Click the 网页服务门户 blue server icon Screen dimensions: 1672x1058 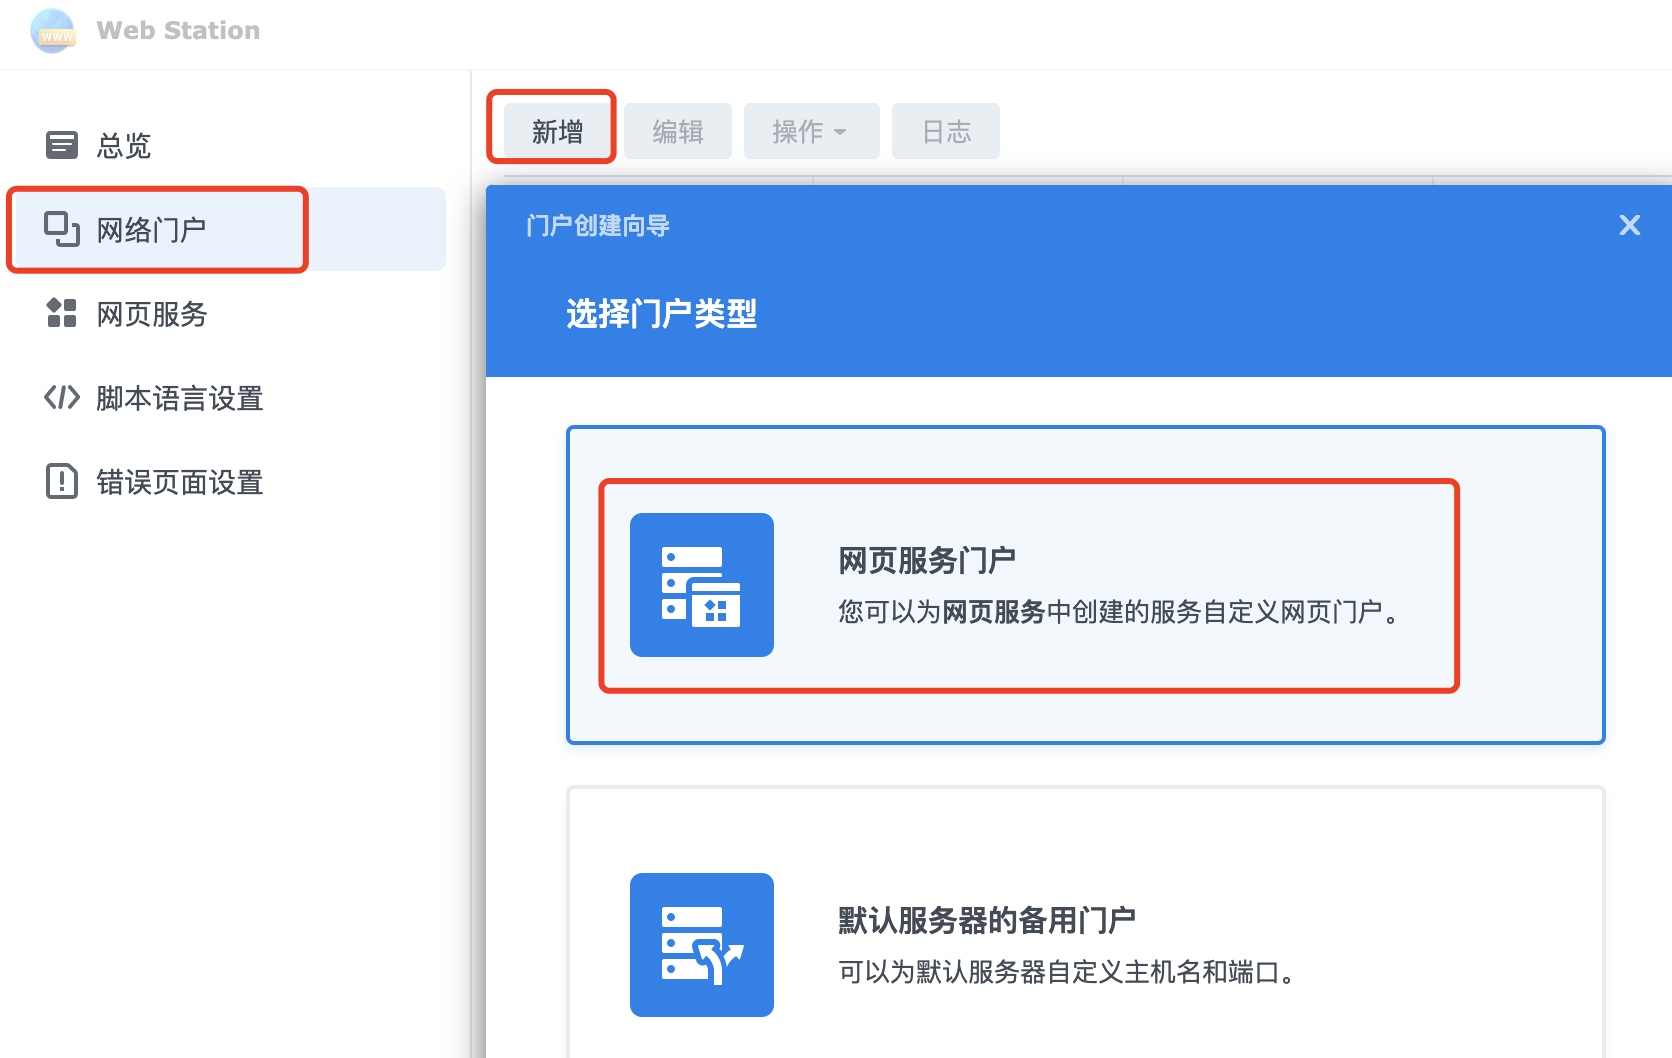click(701, 585)
